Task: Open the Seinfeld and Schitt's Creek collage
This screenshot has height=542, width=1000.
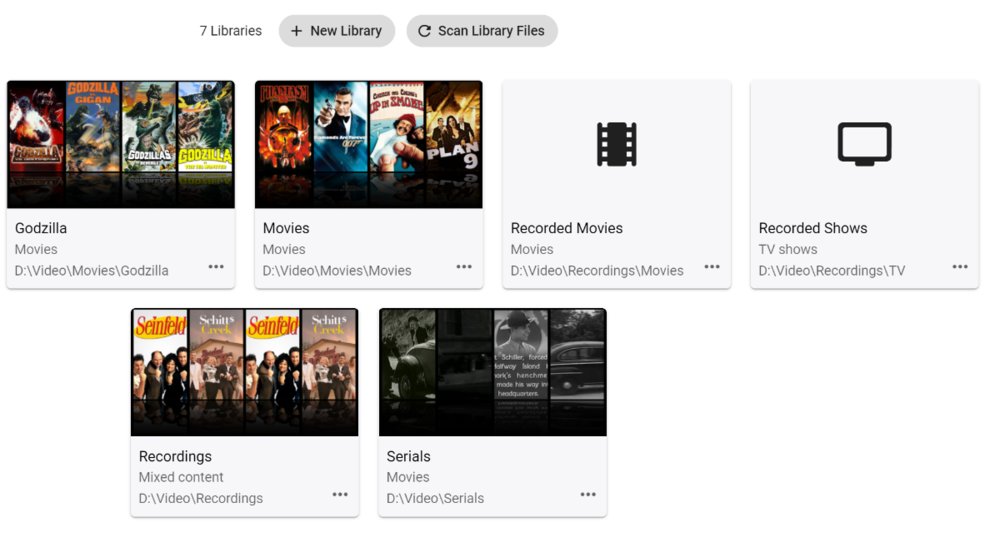Action: pos(245,372)
